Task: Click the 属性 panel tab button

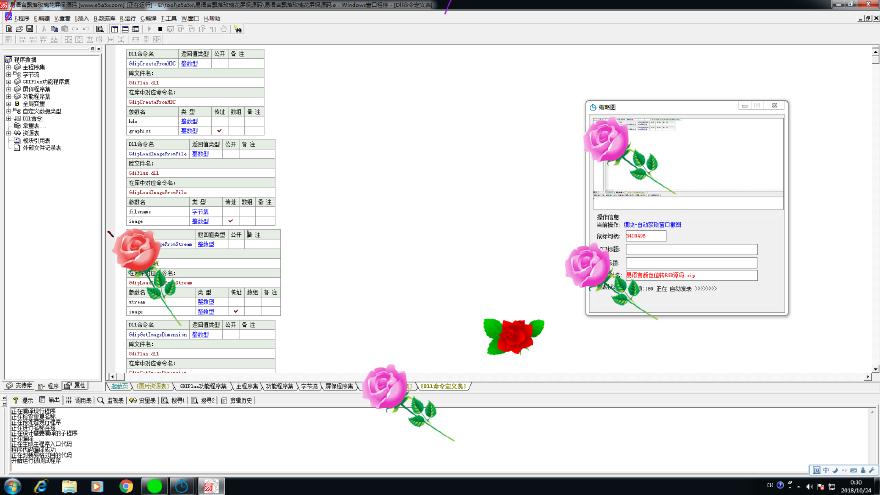Action: point(75,385)
